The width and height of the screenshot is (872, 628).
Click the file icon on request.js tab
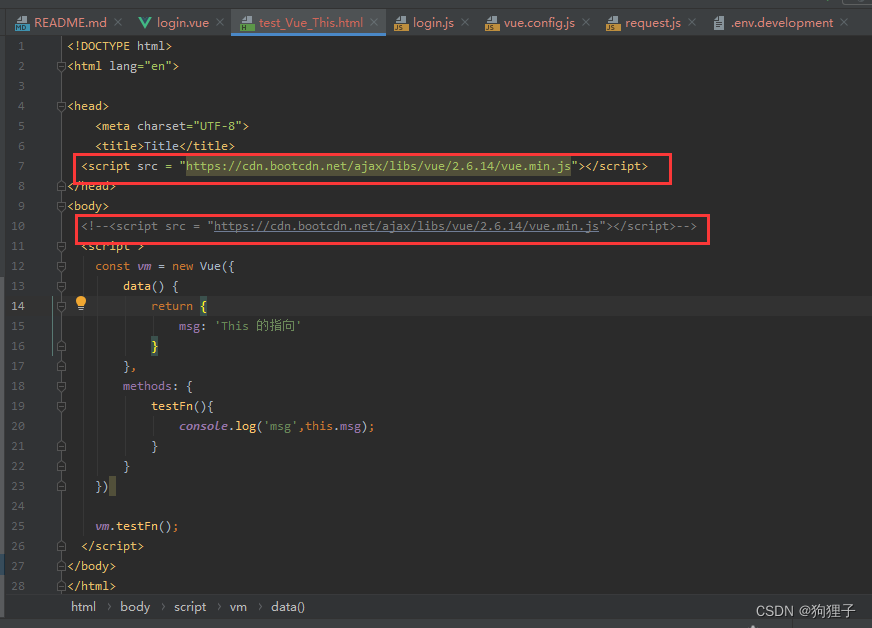click(x=612, y=21)
